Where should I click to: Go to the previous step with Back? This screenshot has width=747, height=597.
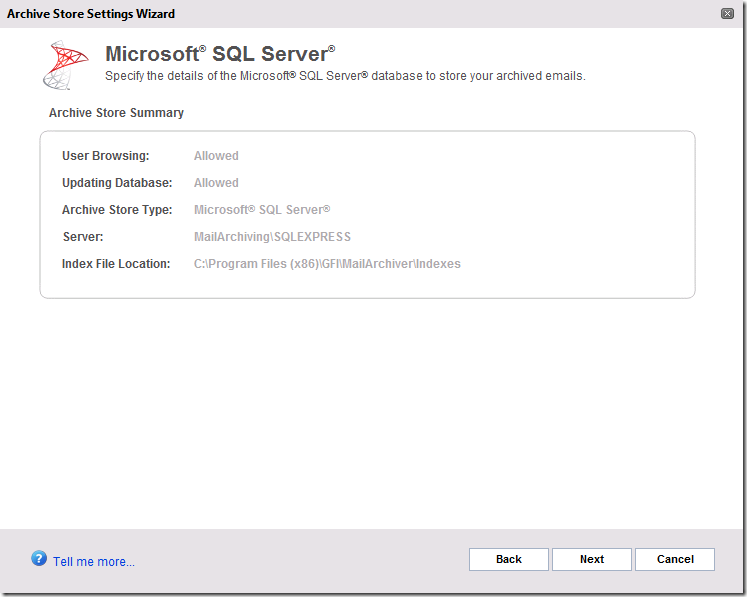point(509,559)
